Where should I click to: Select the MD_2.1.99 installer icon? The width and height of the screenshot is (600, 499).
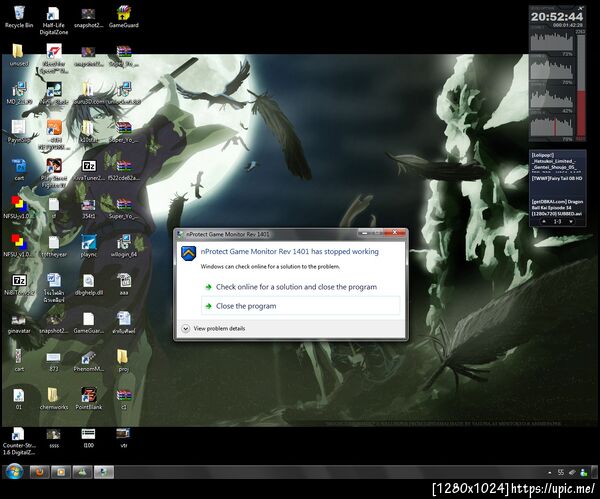pos(19,93)
